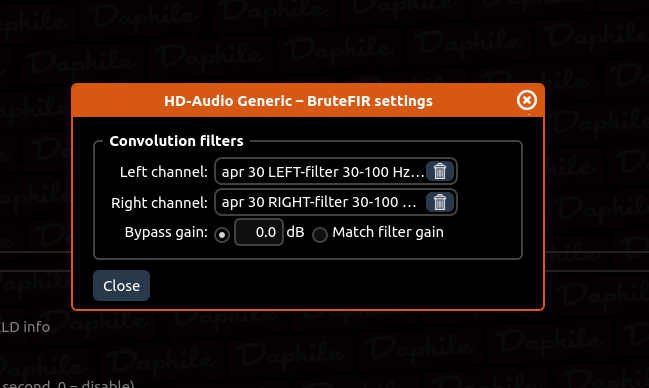The height and width of the screenshot is (388, 649).
Task: Click the partially hidden LD info text
Action: pyautogui.click(x=25, y=327)
